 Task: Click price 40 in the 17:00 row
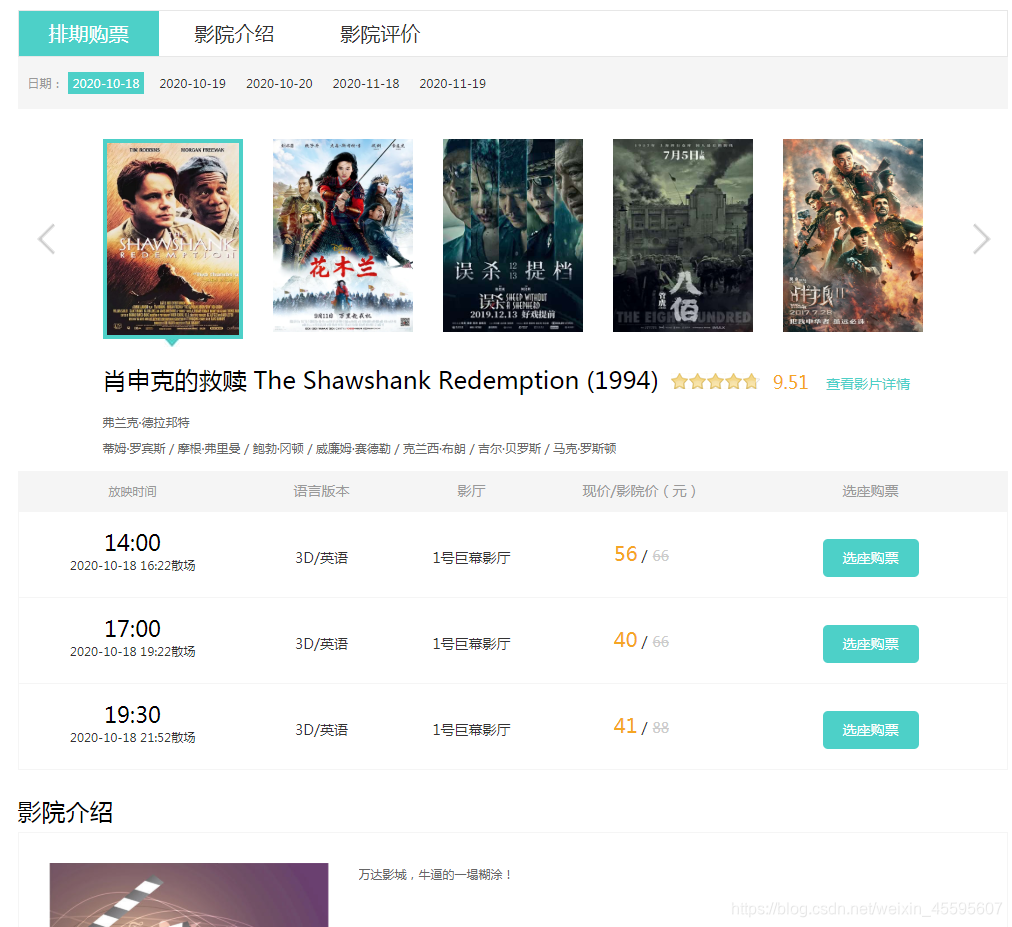(x=625, y=640)
